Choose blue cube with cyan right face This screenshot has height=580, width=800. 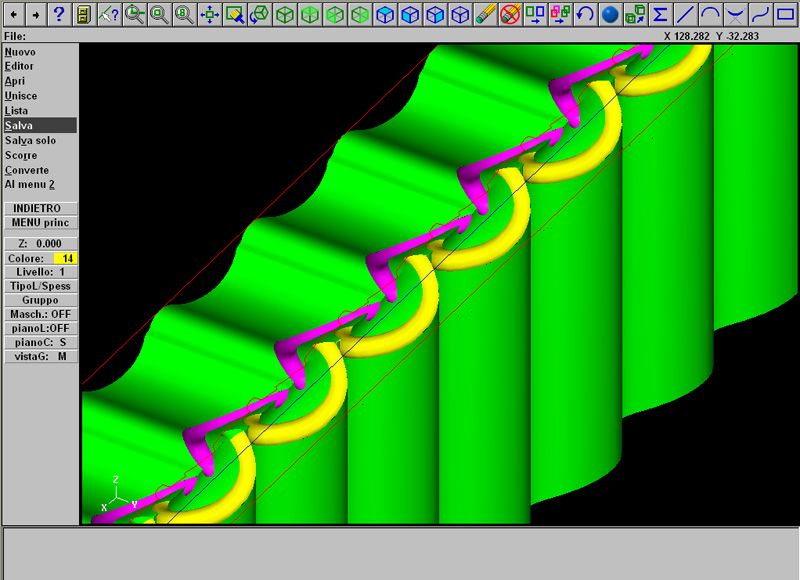(x=435, y=15)
